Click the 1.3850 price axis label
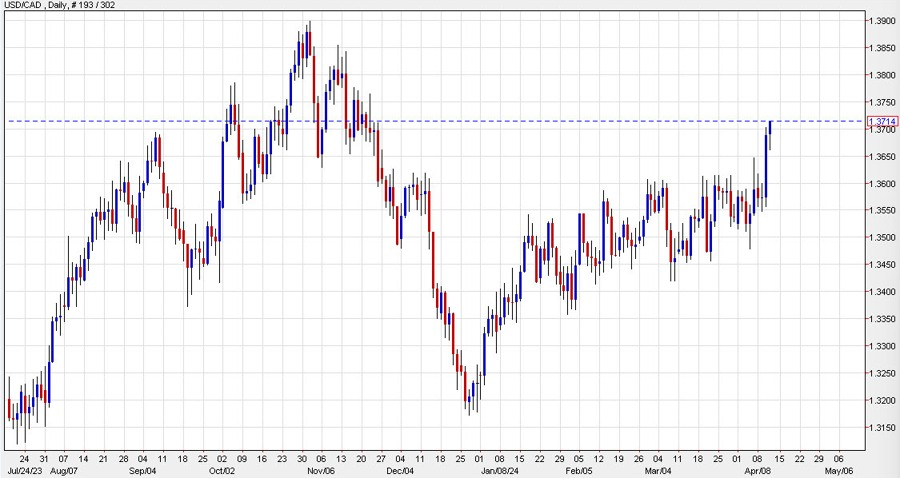This screenshot has height=478, width=900. point(883,48)
